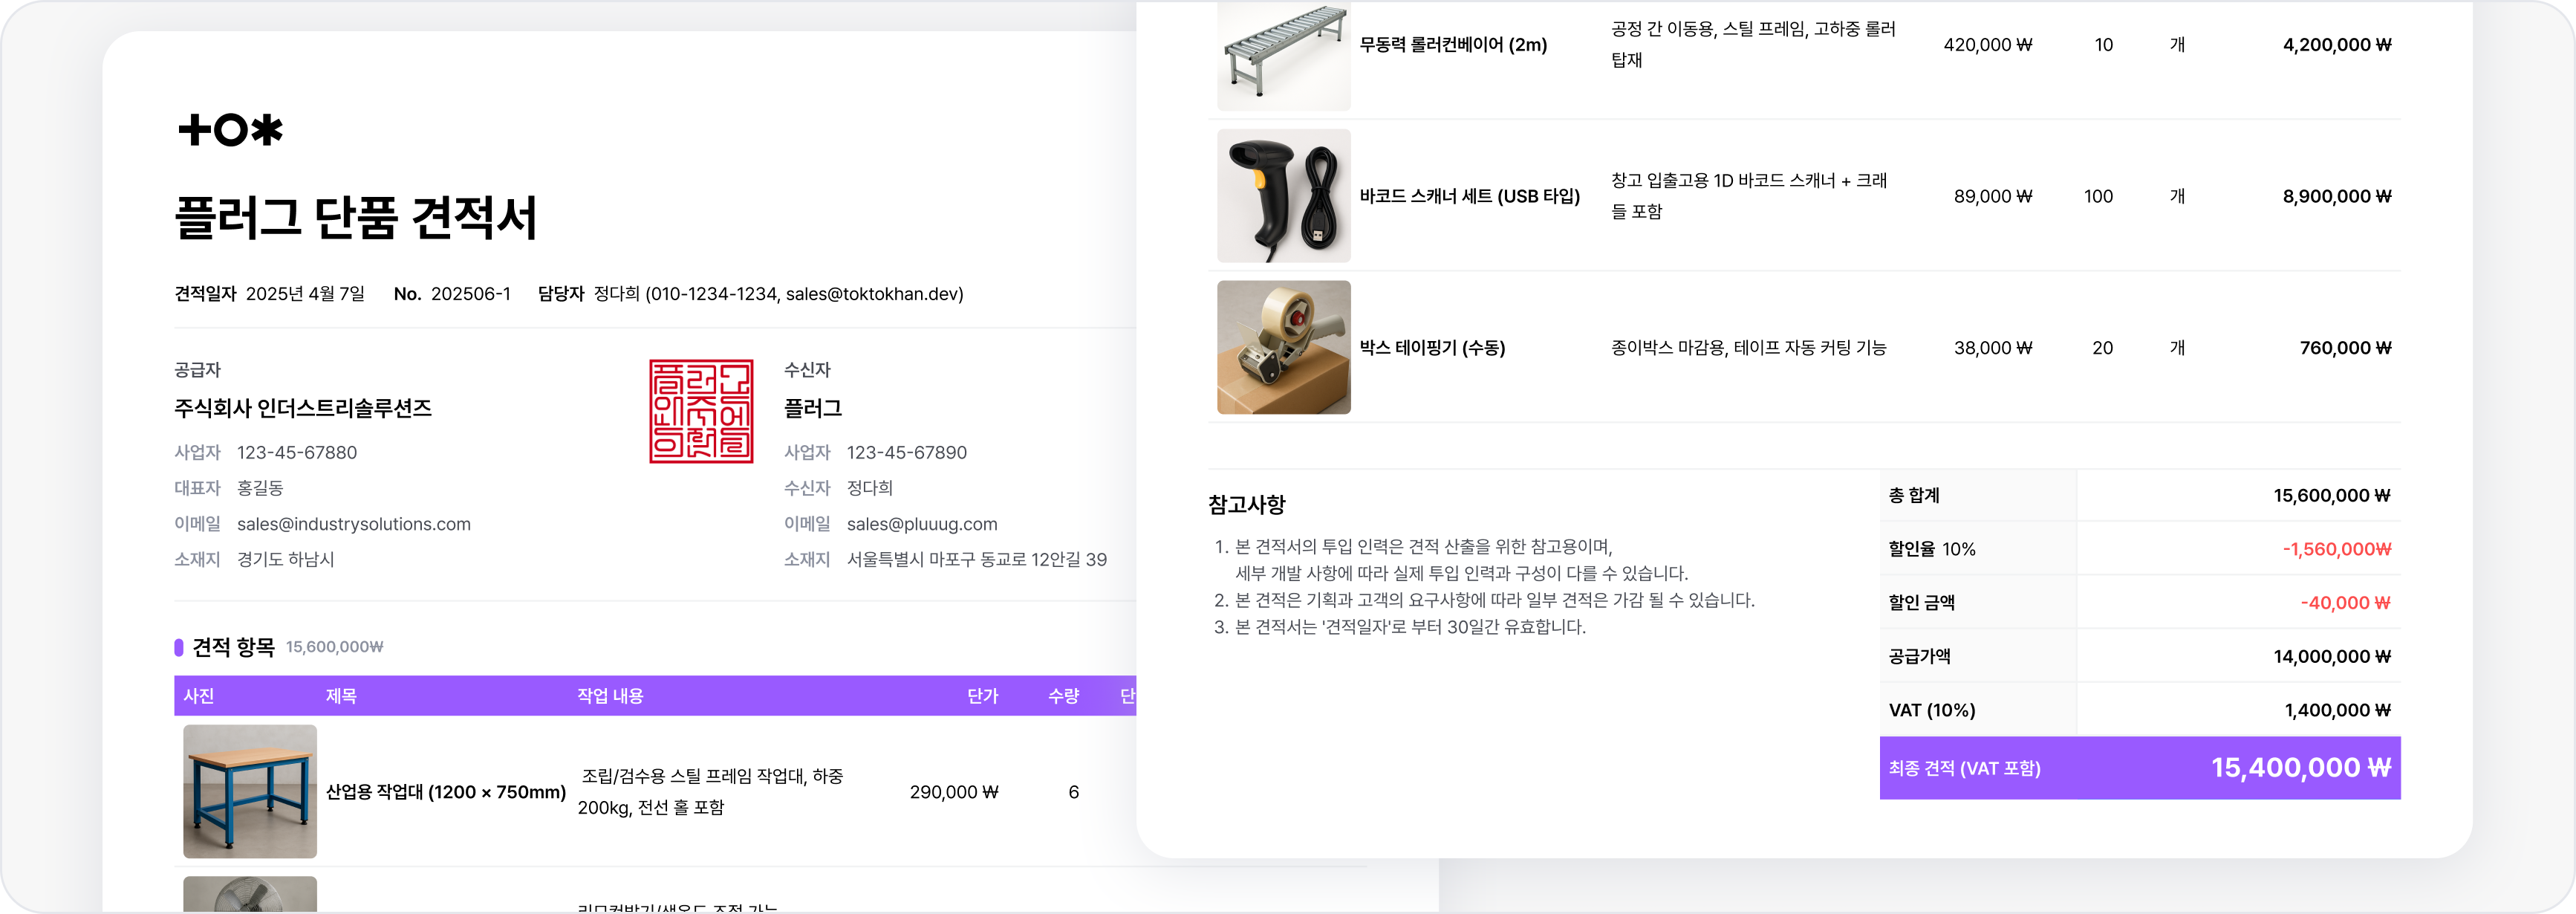Click item title 박스 테이핑기 (수동)
Screen dimensions: 2576x914
[x=1432, y=348]
